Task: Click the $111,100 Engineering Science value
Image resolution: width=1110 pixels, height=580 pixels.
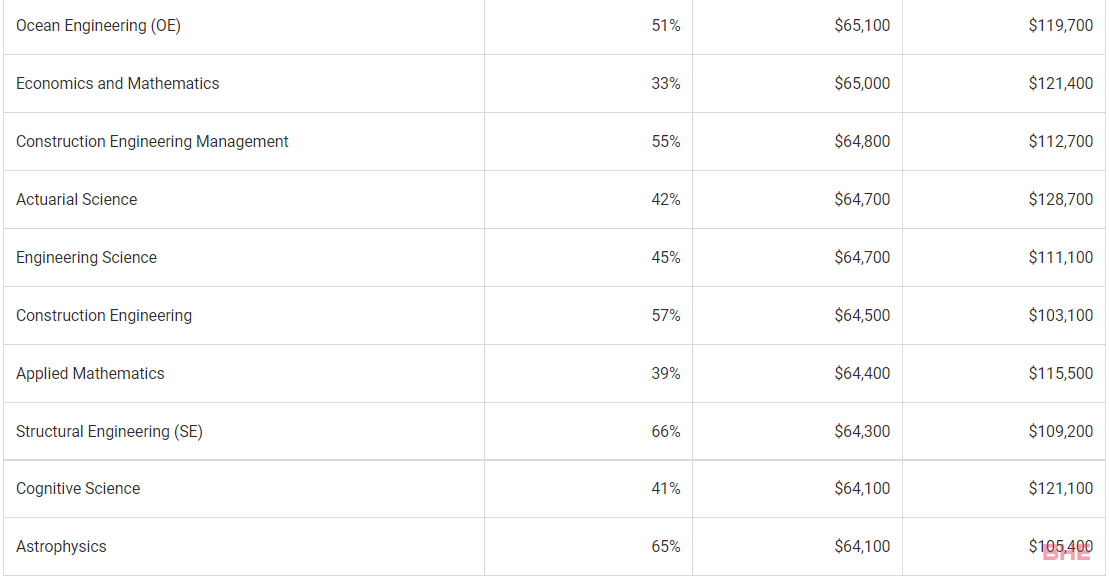Action: pyautogui.click(x=1060, y=258)
